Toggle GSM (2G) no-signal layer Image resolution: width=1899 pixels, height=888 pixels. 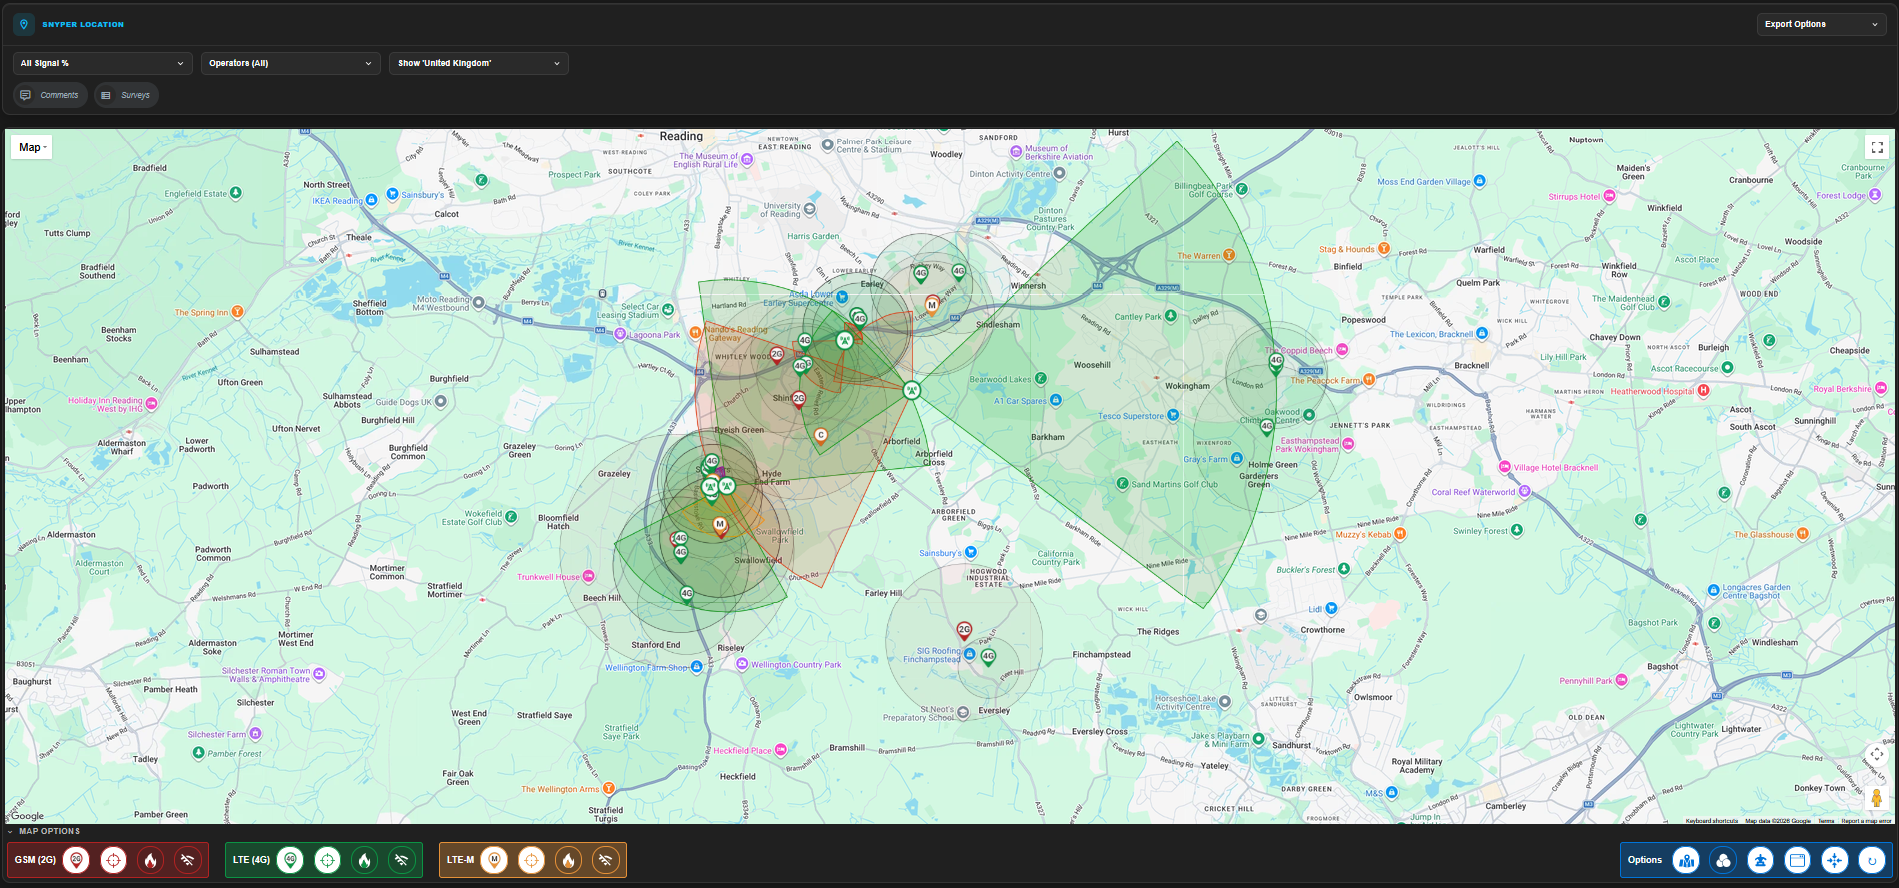(x=187, y=860)
